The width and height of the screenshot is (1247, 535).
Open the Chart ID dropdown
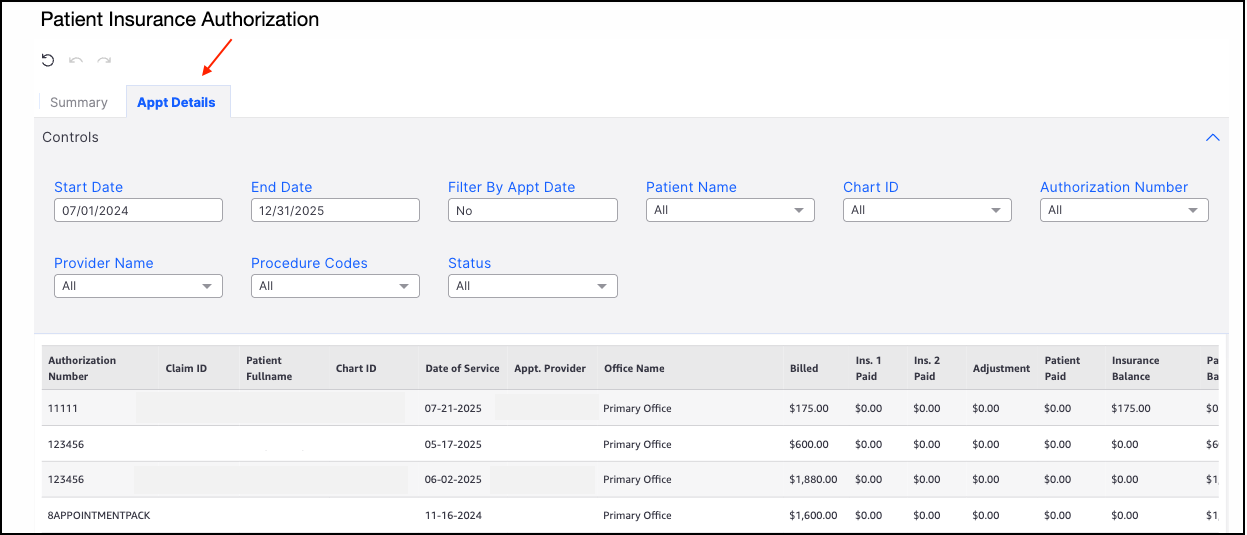click(927, 210)
